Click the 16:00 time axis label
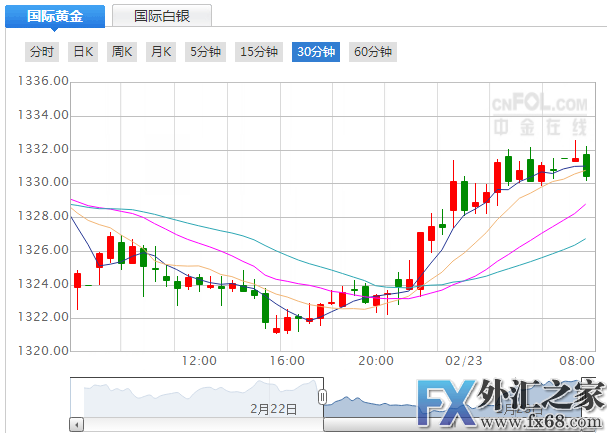607x433 pixels. [287, 361]
